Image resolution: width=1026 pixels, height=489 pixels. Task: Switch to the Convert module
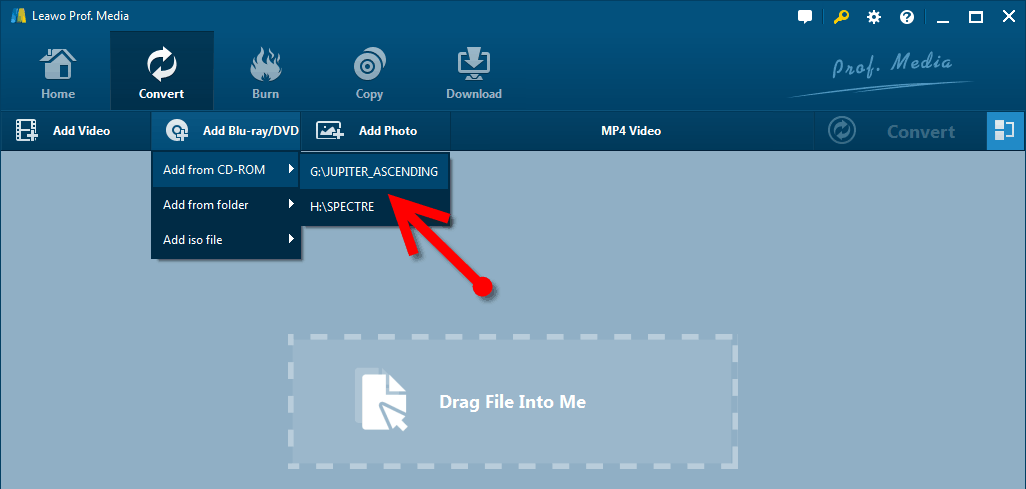click(162, 71)
